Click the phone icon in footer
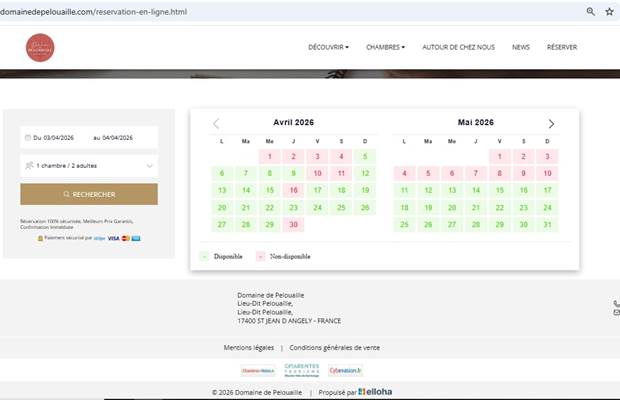620x400 pixels. click(x=615, y=303)
